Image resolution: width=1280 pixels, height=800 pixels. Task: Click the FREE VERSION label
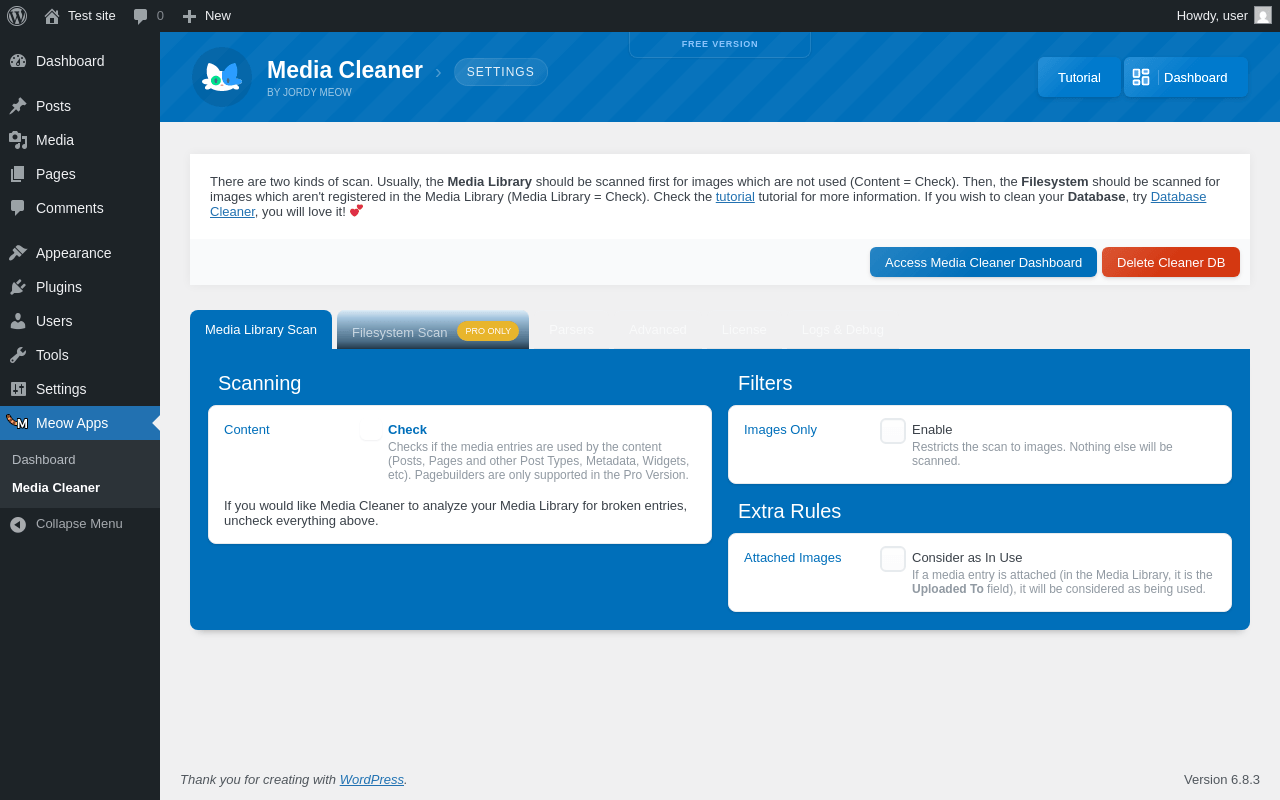coord(720,44)
